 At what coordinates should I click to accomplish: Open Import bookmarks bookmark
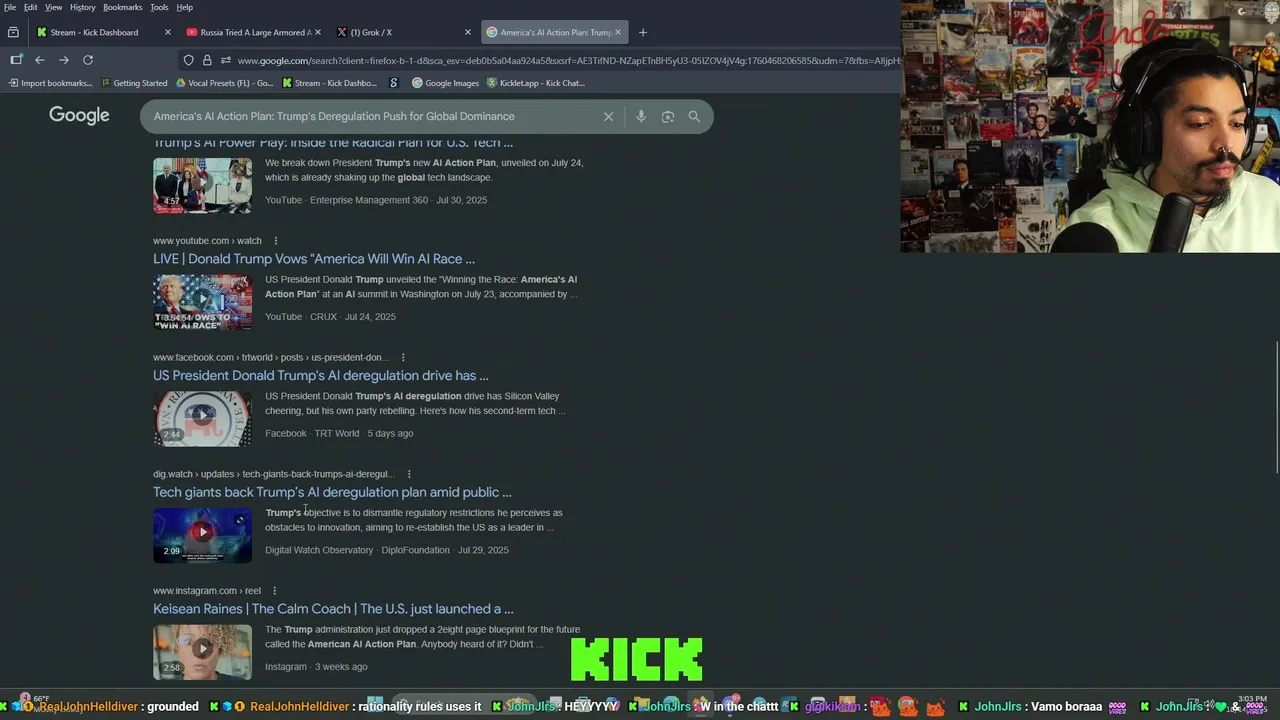point(50,83)
